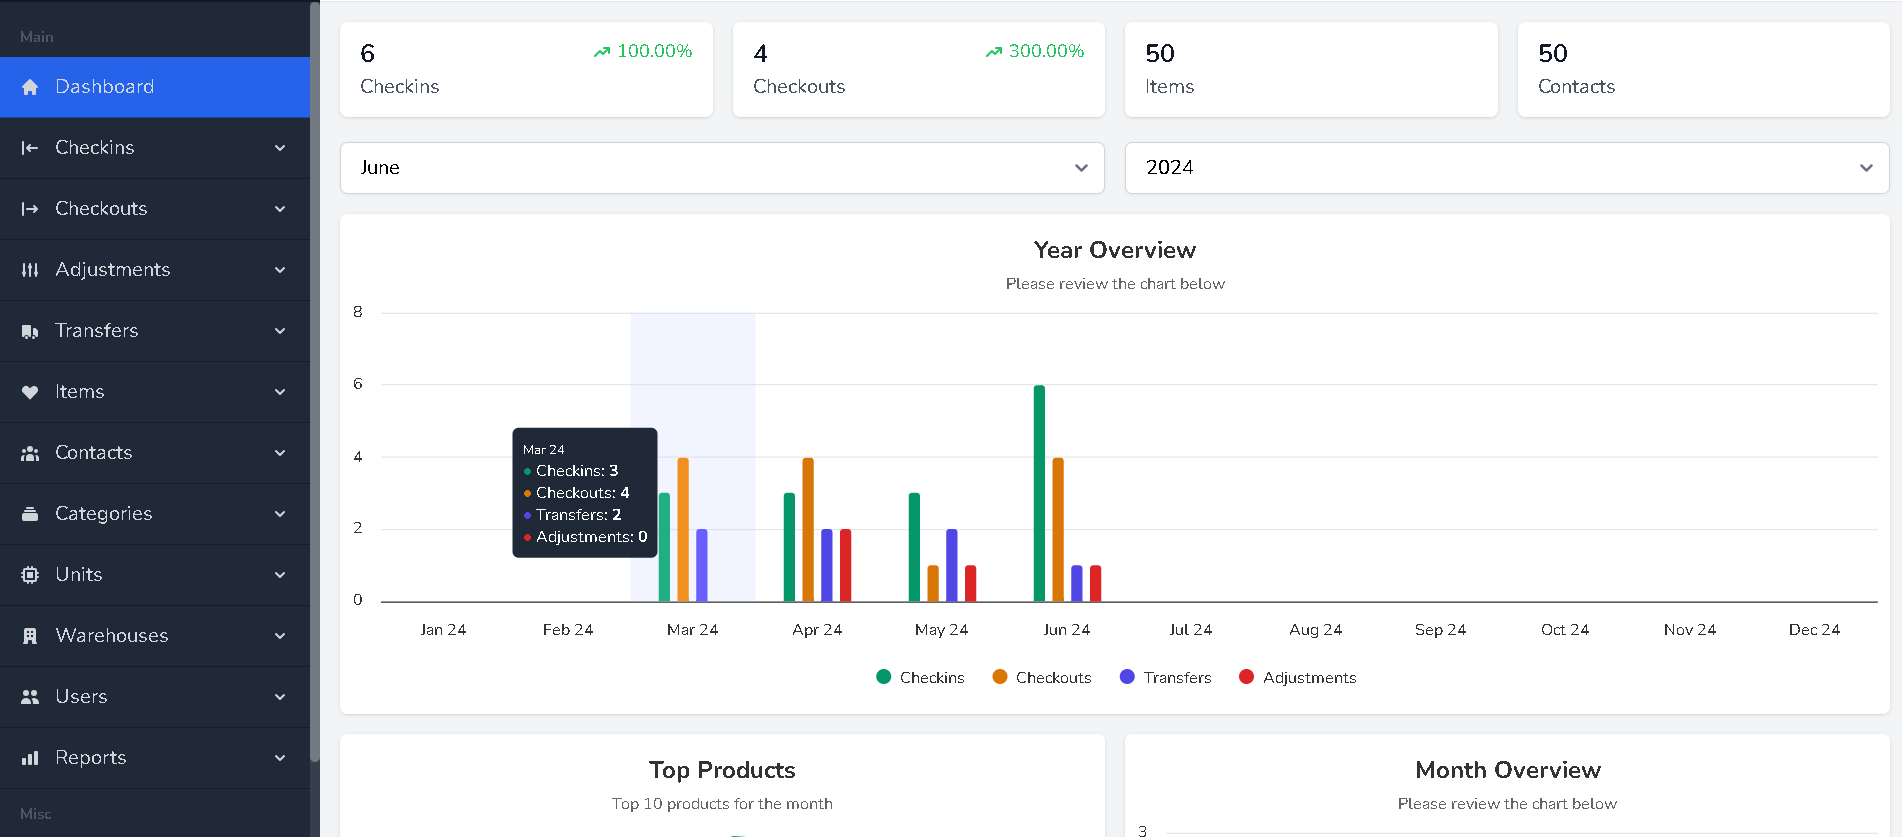Viewport: 1902px width, 837px height.
Task: Expand the Categories menu chevron
Action: [x=280, y=514]
